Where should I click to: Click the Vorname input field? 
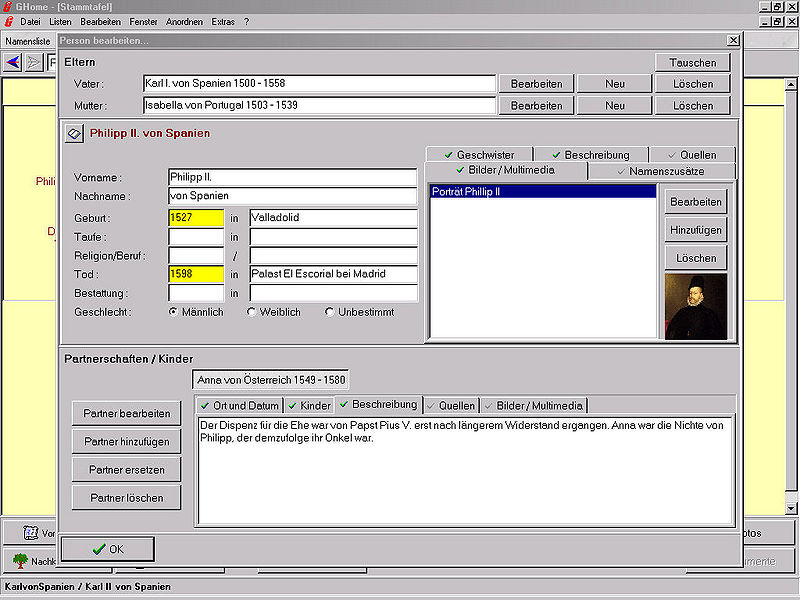[292, 177]
